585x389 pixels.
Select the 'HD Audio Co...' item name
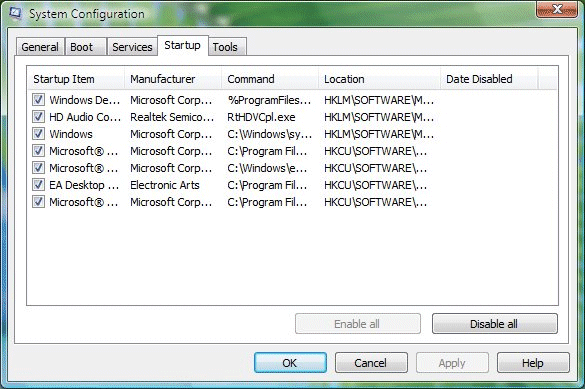click(x=85, y=117)
